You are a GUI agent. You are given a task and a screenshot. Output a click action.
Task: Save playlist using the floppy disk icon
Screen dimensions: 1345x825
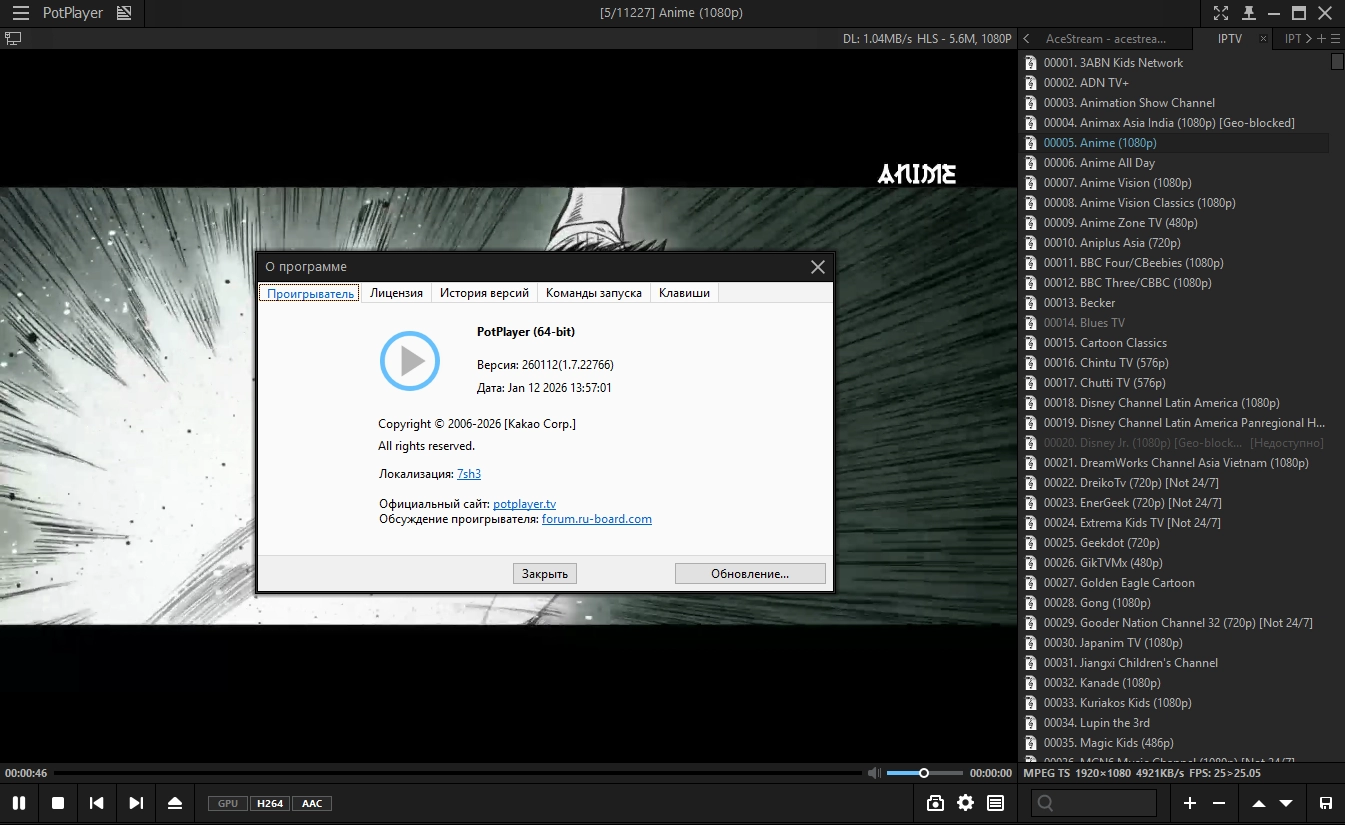pos(1326,803)
